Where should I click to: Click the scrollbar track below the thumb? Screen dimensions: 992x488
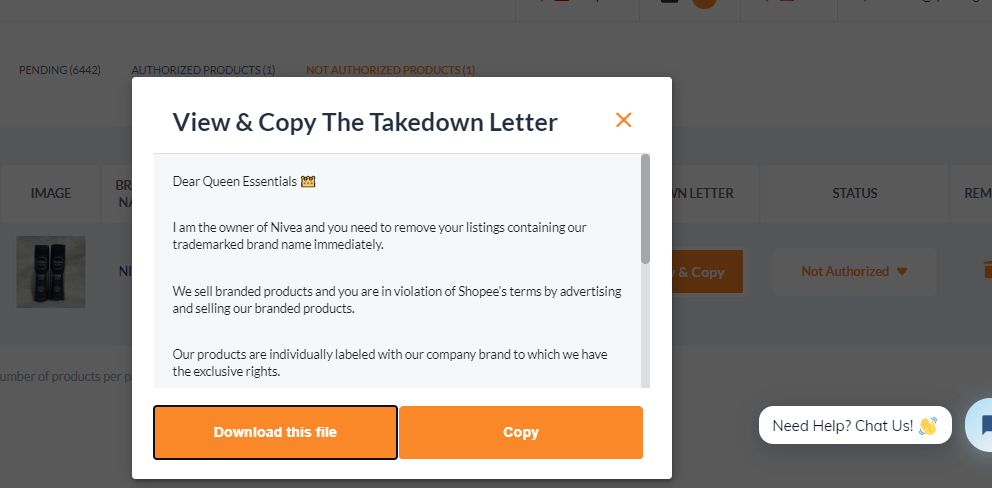[x=645, y=326]
